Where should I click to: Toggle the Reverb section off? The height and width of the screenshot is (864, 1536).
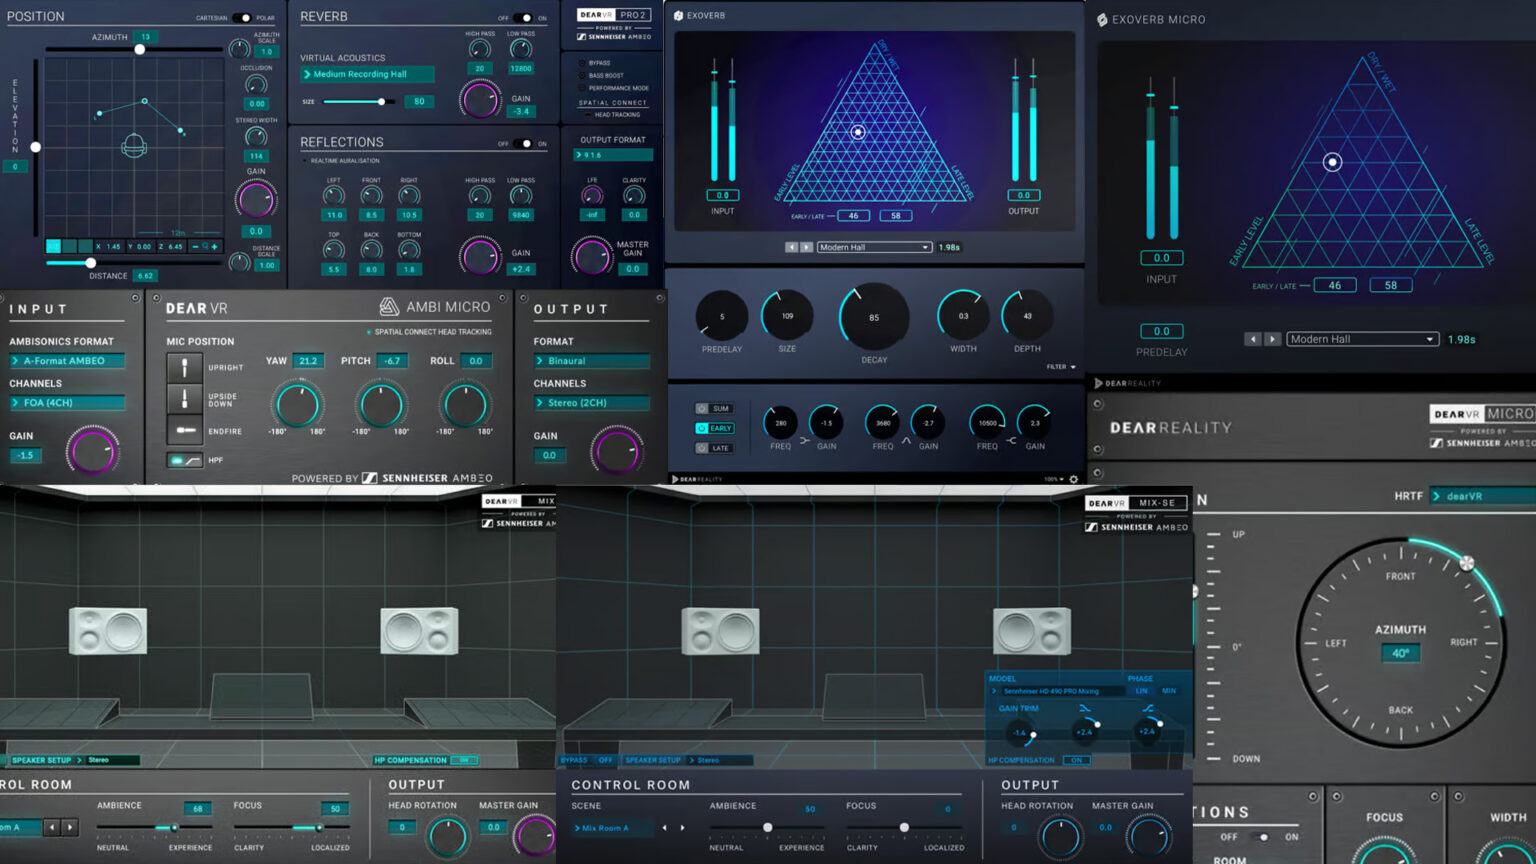[518, 17]
